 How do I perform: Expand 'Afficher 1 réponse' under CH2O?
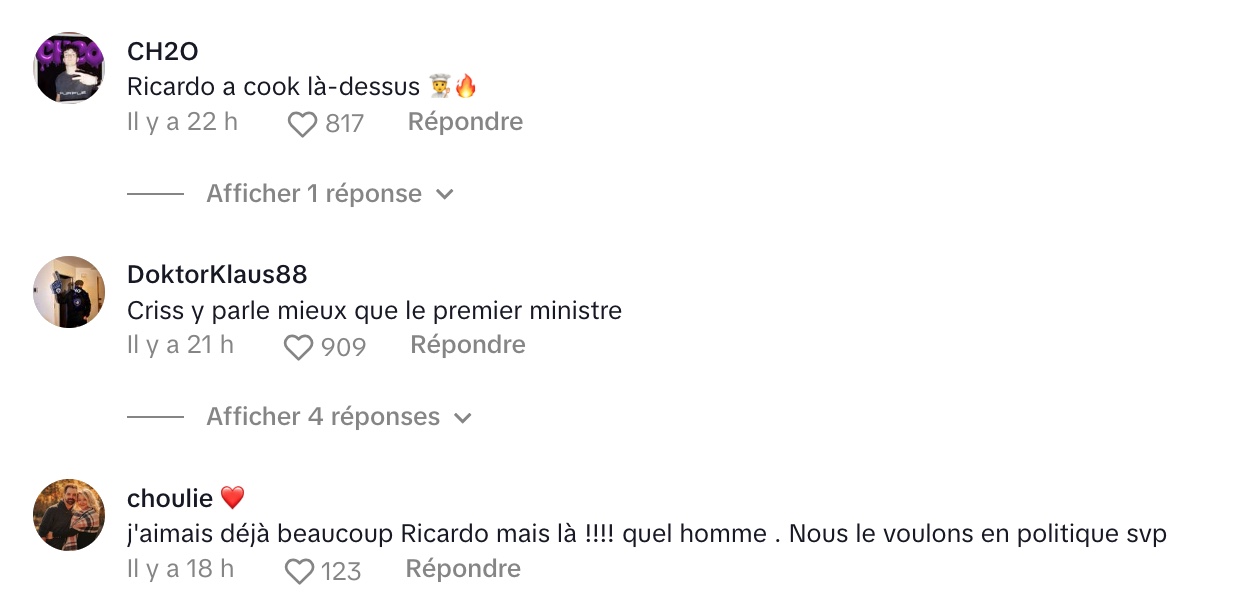tap(314, 193)
